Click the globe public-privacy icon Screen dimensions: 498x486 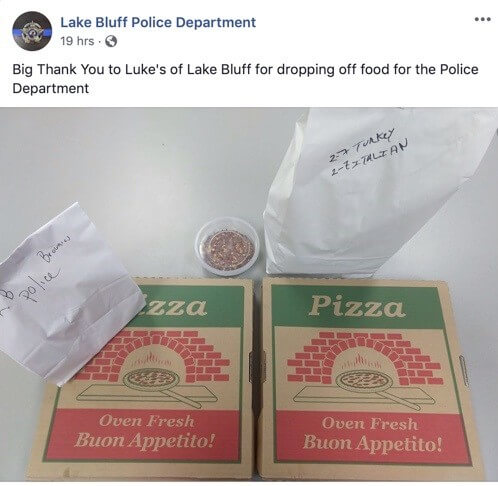point(111,41)
